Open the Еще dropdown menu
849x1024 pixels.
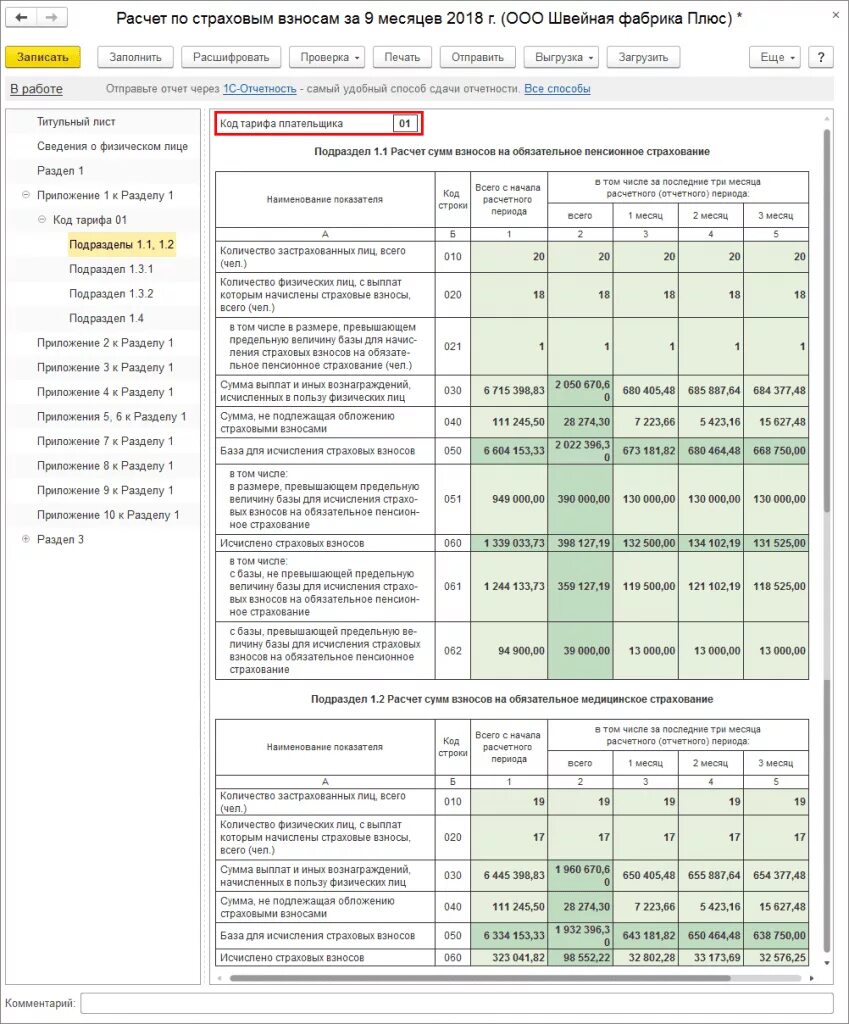click(775, 57)
